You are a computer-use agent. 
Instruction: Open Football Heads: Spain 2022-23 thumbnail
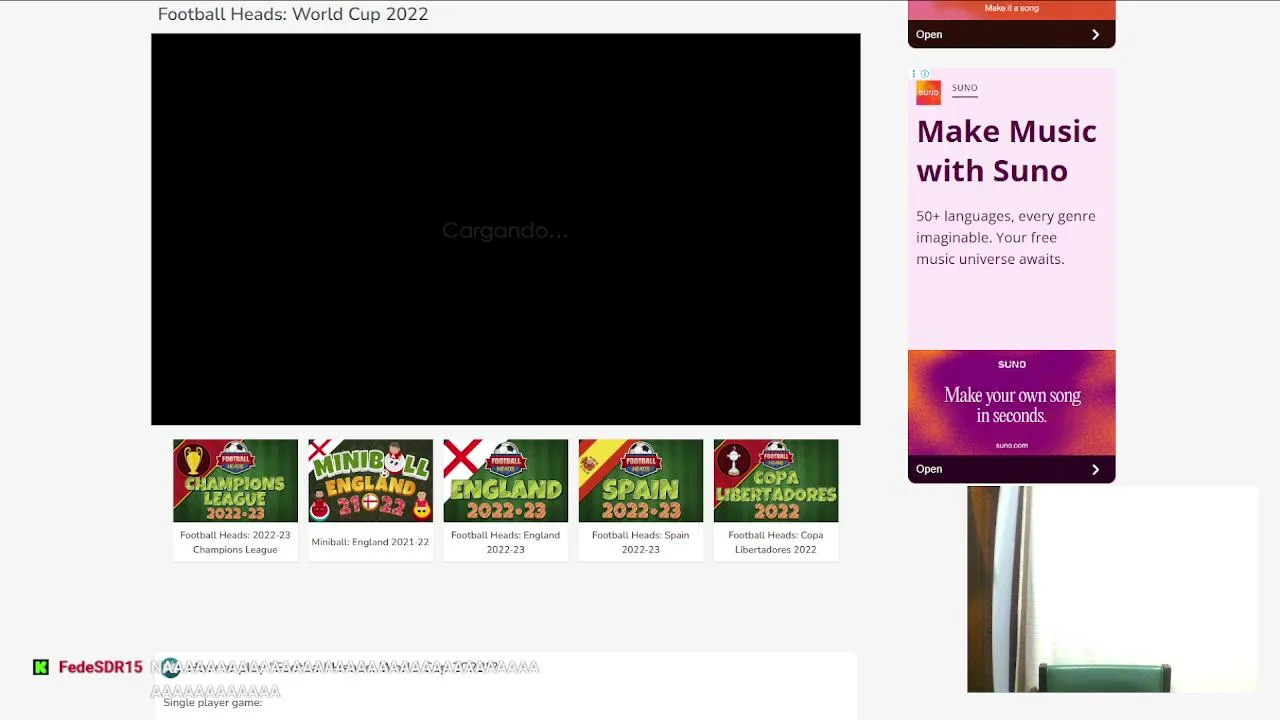[640, 481]
